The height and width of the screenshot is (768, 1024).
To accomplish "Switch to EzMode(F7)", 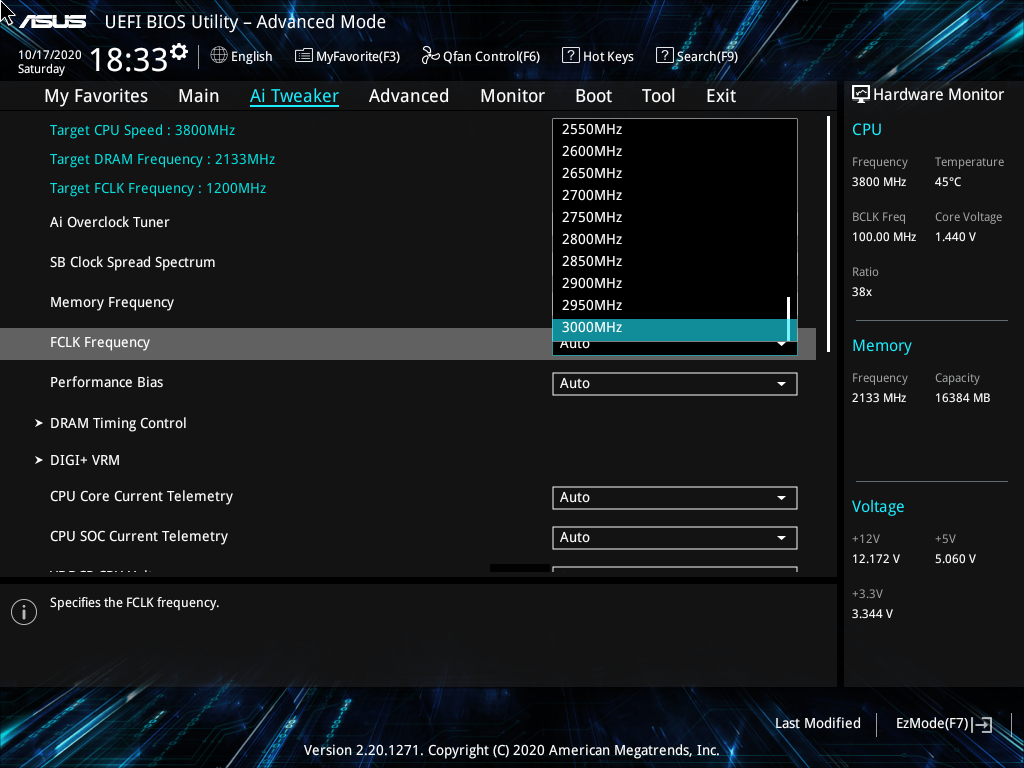I will 932,724.
